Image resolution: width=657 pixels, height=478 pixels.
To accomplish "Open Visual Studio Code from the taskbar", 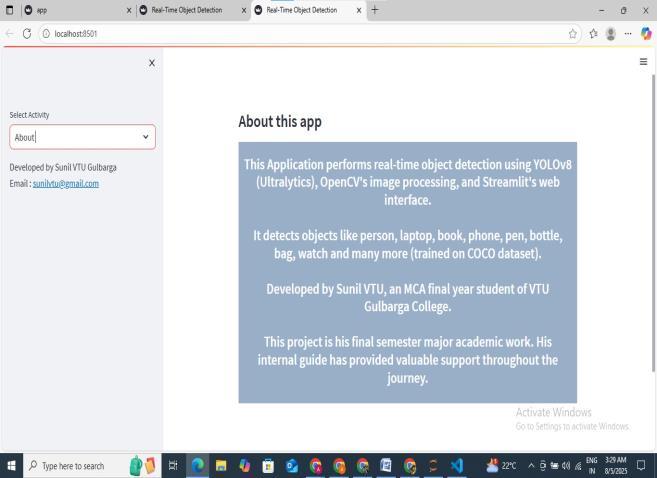I will tap(457, 465).
